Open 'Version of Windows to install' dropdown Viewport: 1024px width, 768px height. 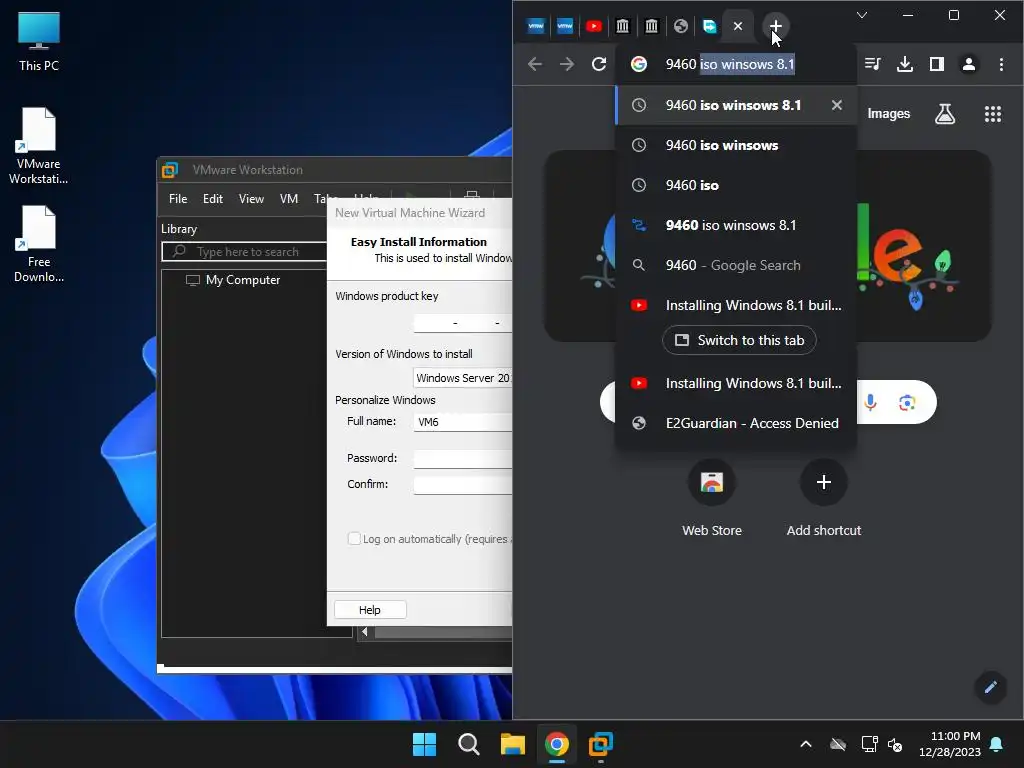[462, 378]
